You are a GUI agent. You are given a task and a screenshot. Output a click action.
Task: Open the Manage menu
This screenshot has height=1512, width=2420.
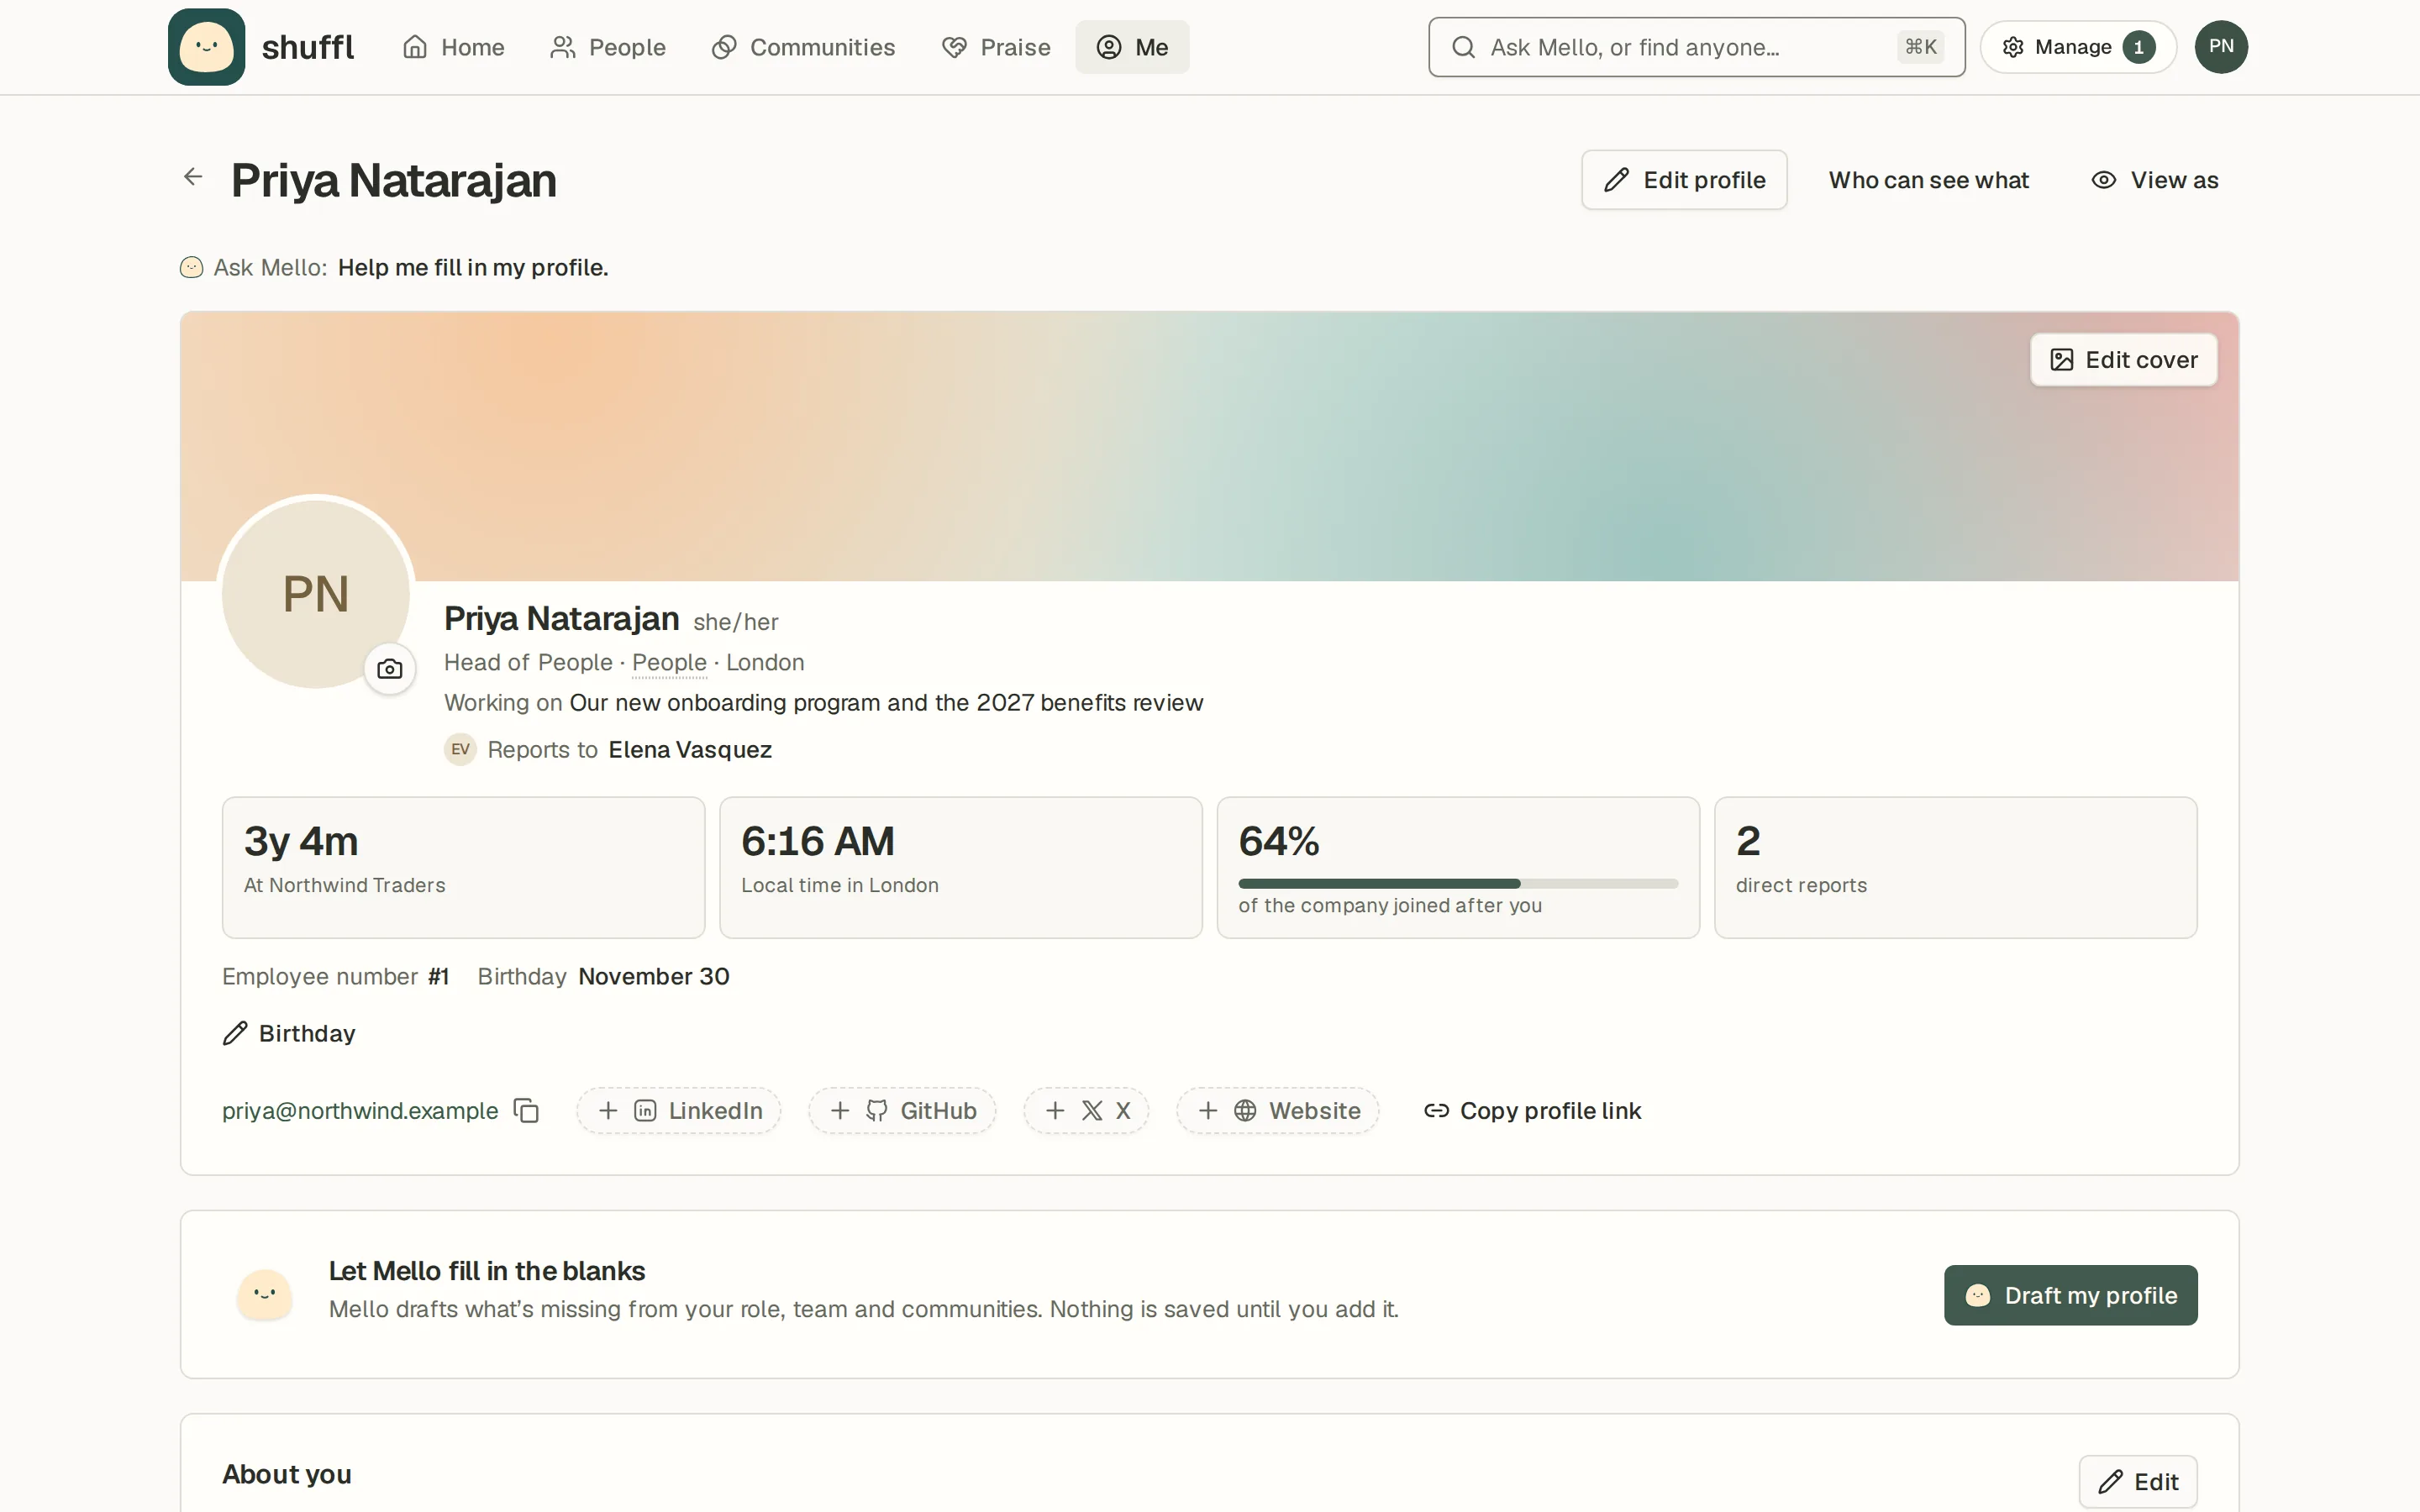[x=2078, y=47]
